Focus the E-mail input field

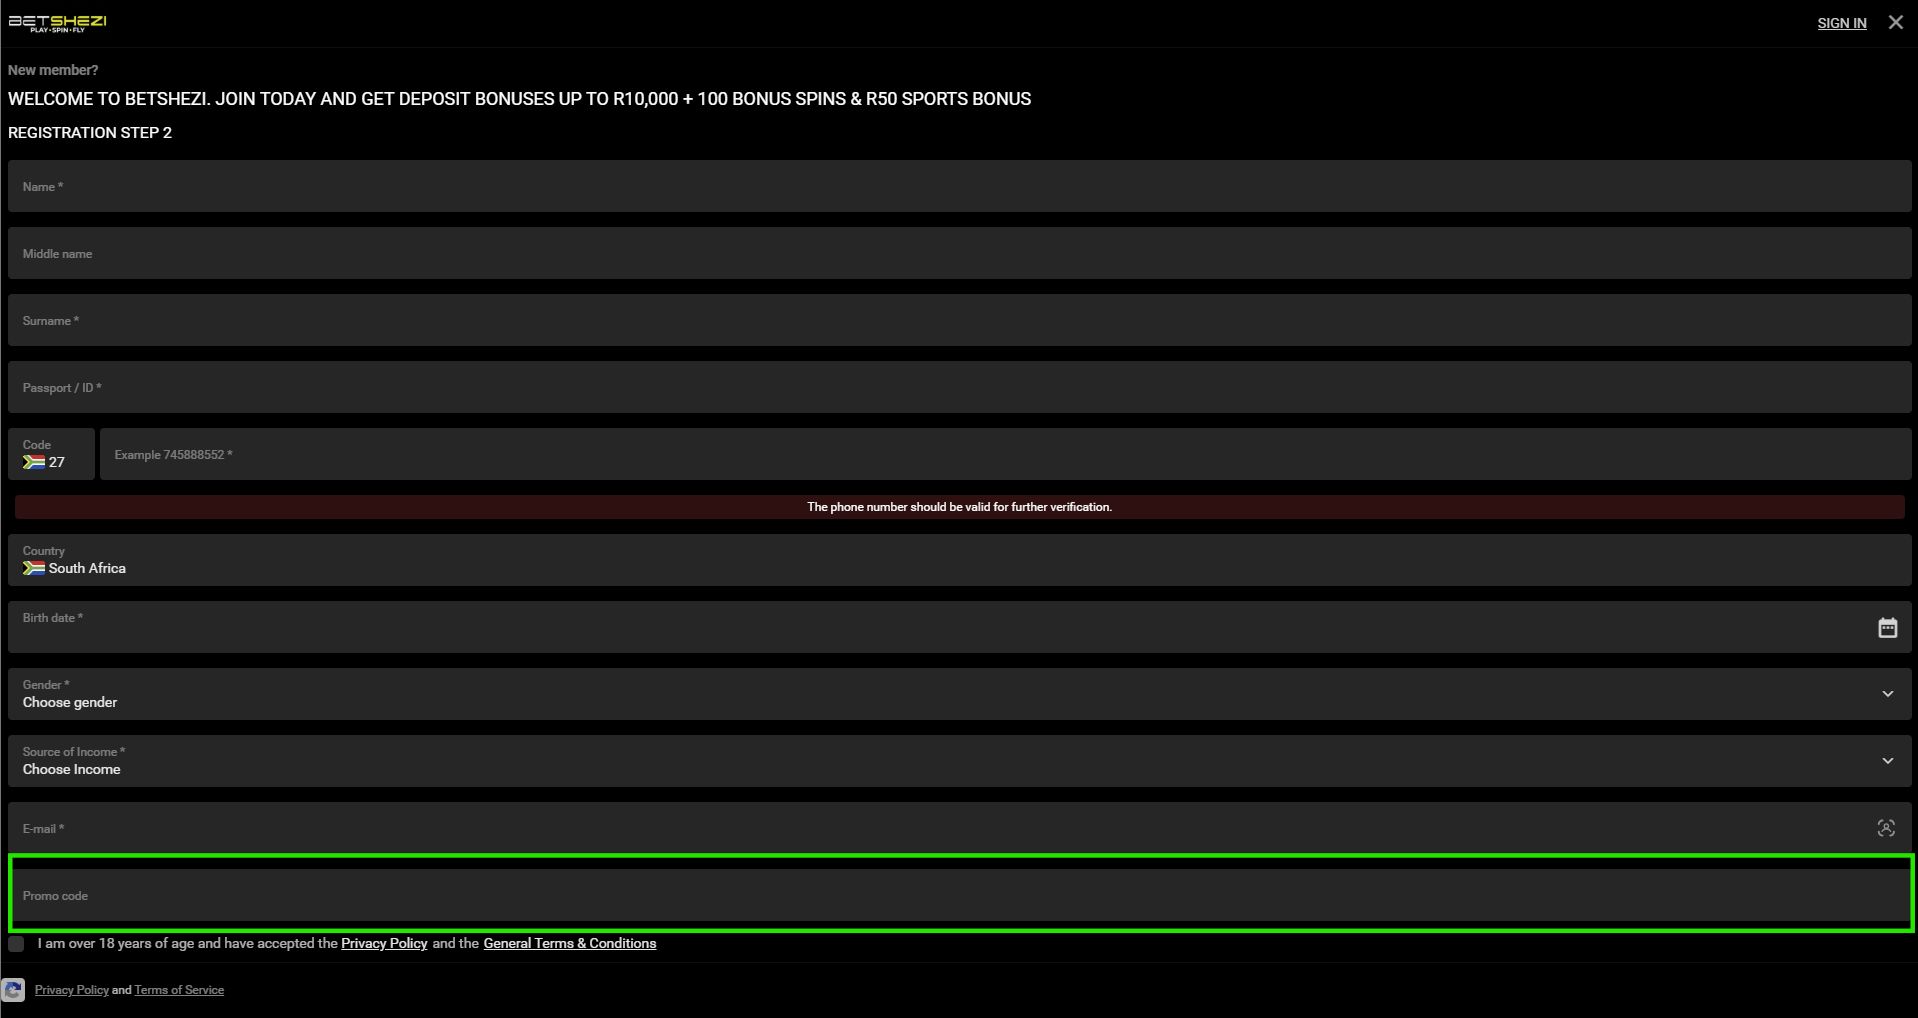(x=959, y=828)
